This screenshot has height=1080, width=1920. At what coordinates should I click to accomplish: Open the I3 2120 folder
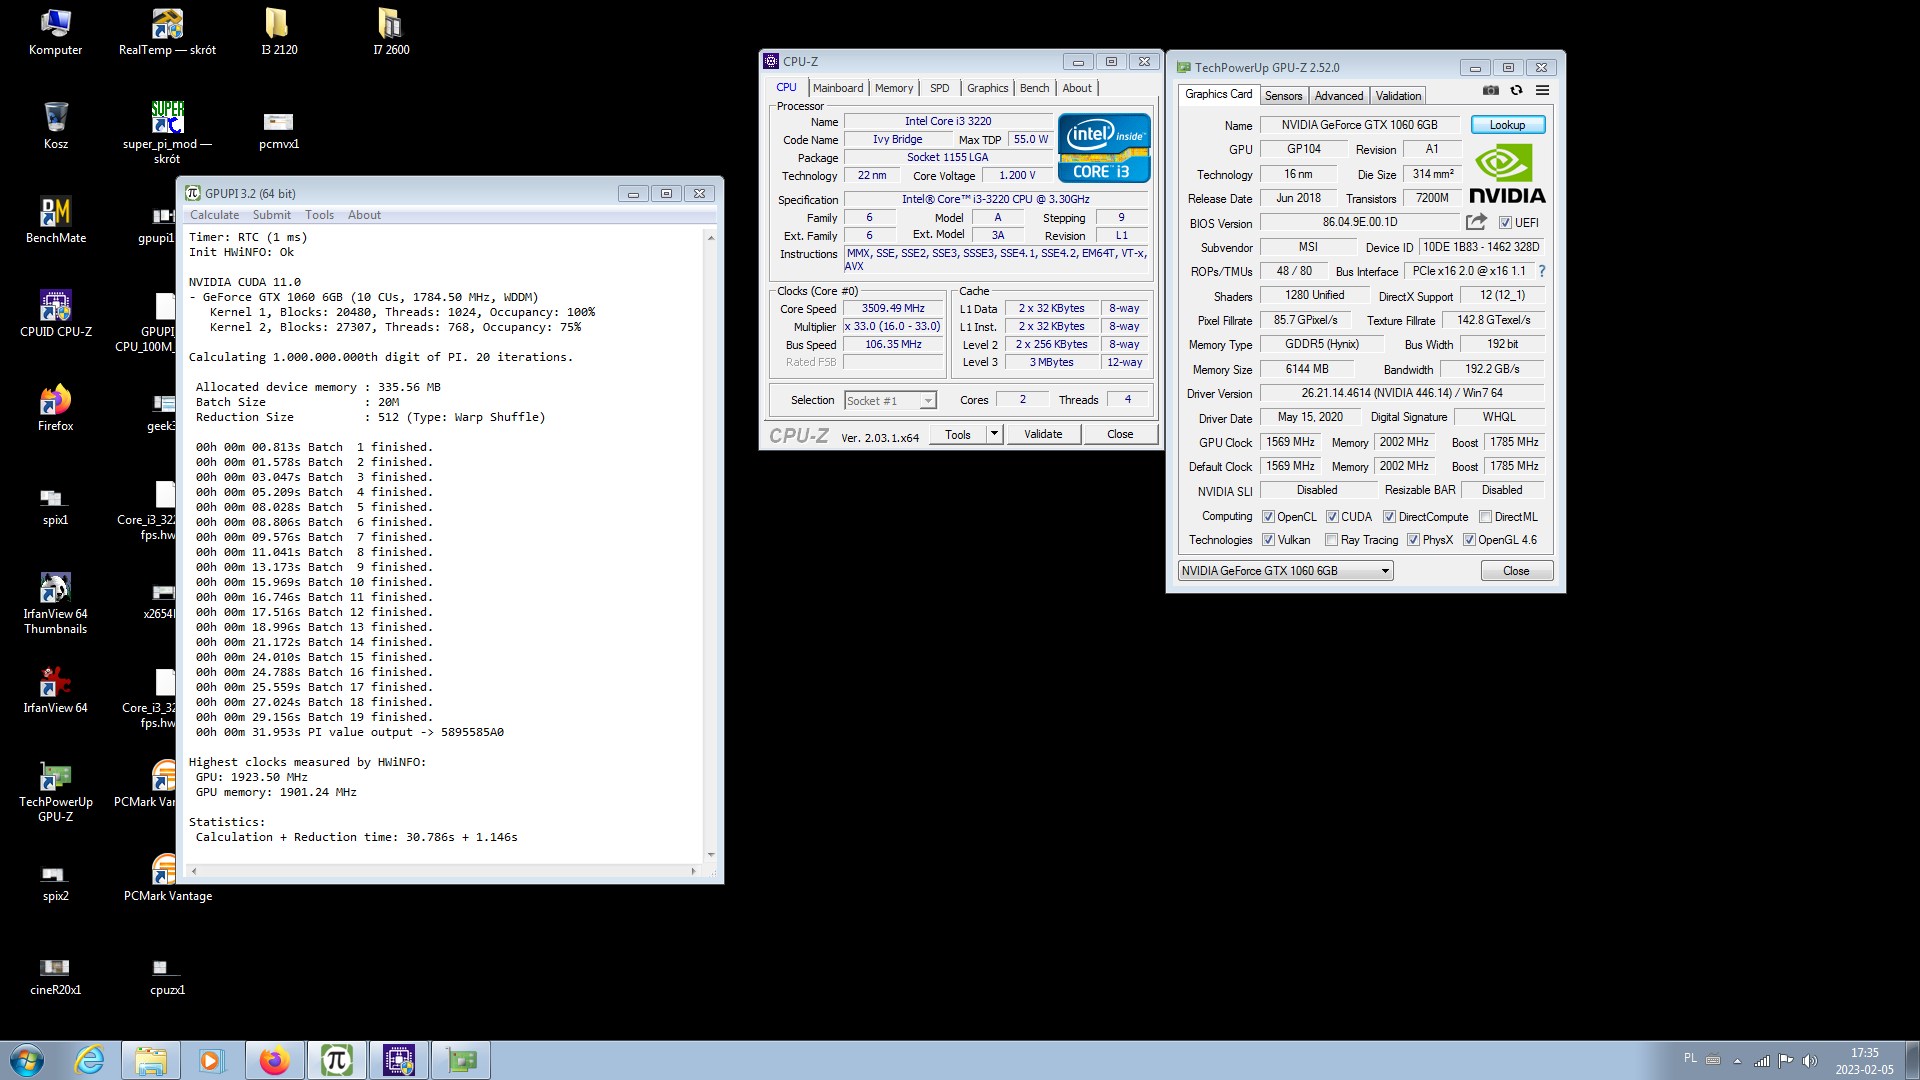(279, 32)
